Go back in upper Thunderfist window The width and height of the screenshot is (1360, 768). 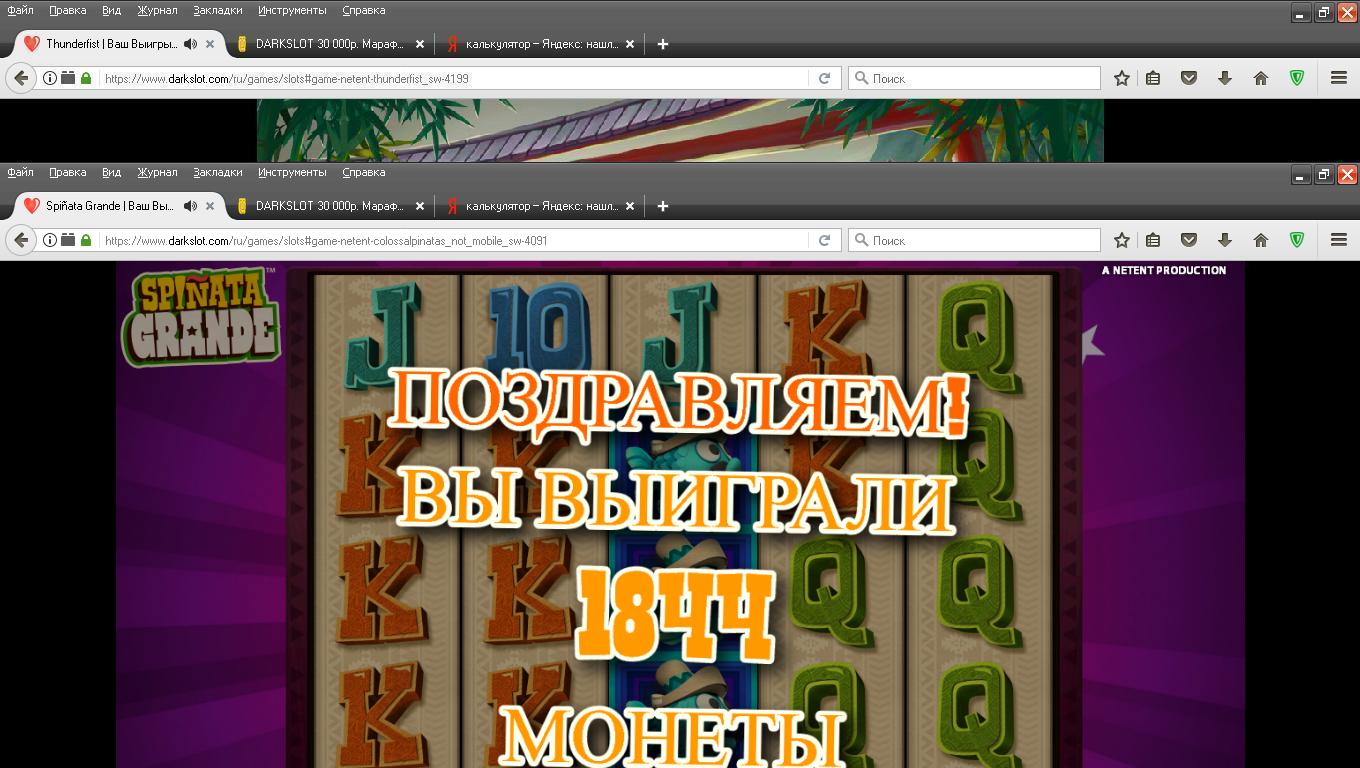pyautogui.click(x=21, y=78)
